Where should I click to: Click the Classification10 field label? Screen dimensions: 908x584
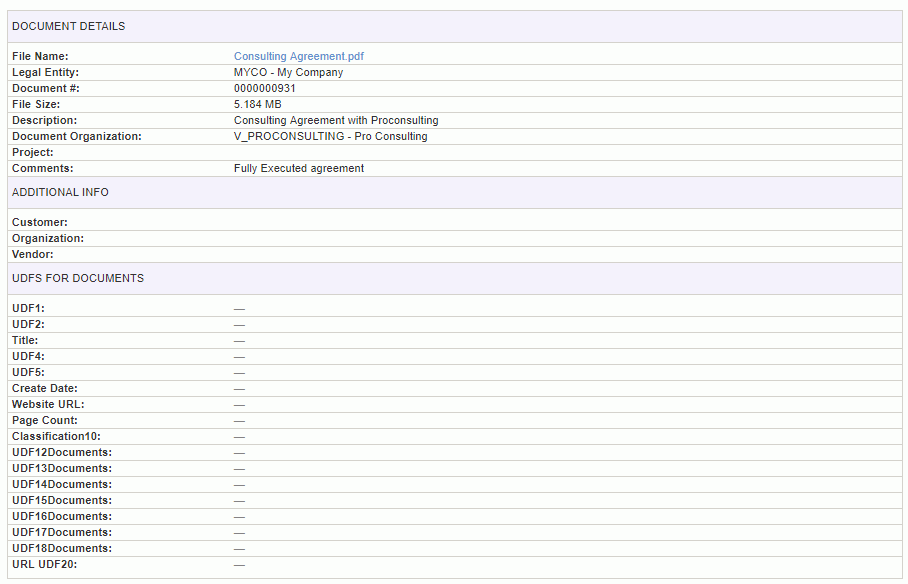56,436
